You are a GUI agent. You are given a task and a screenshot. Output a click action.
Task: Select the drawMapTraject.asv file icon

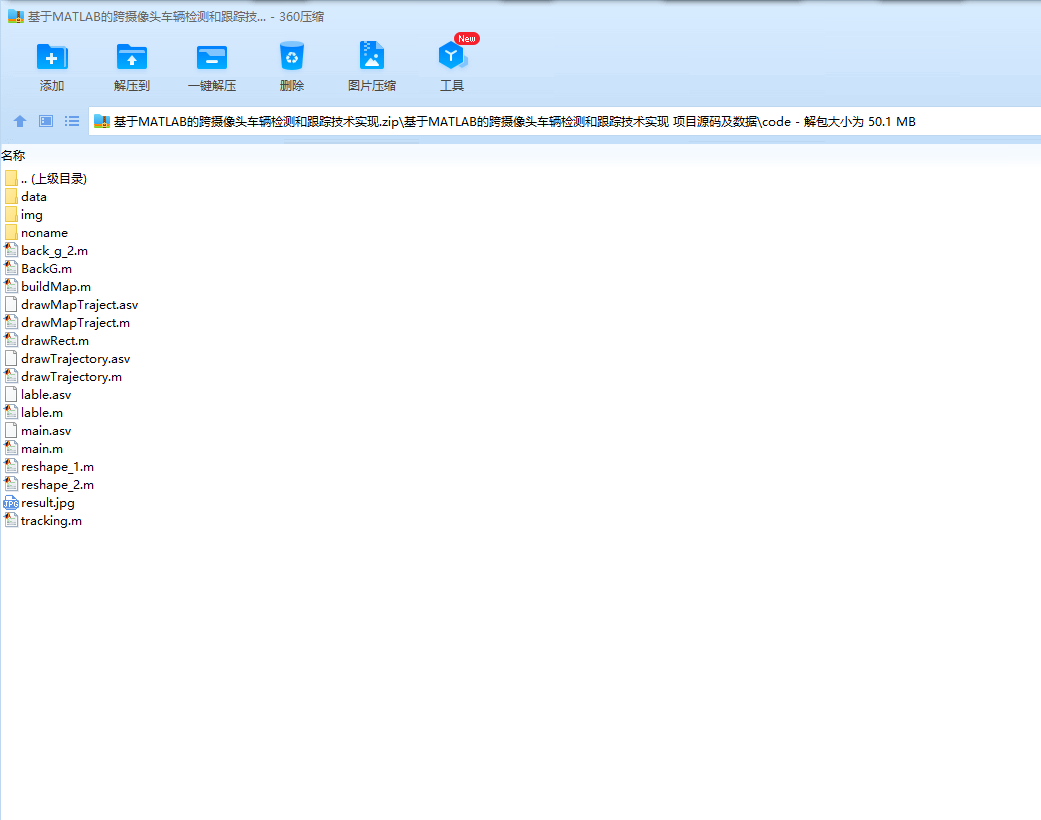coord(11,305)
